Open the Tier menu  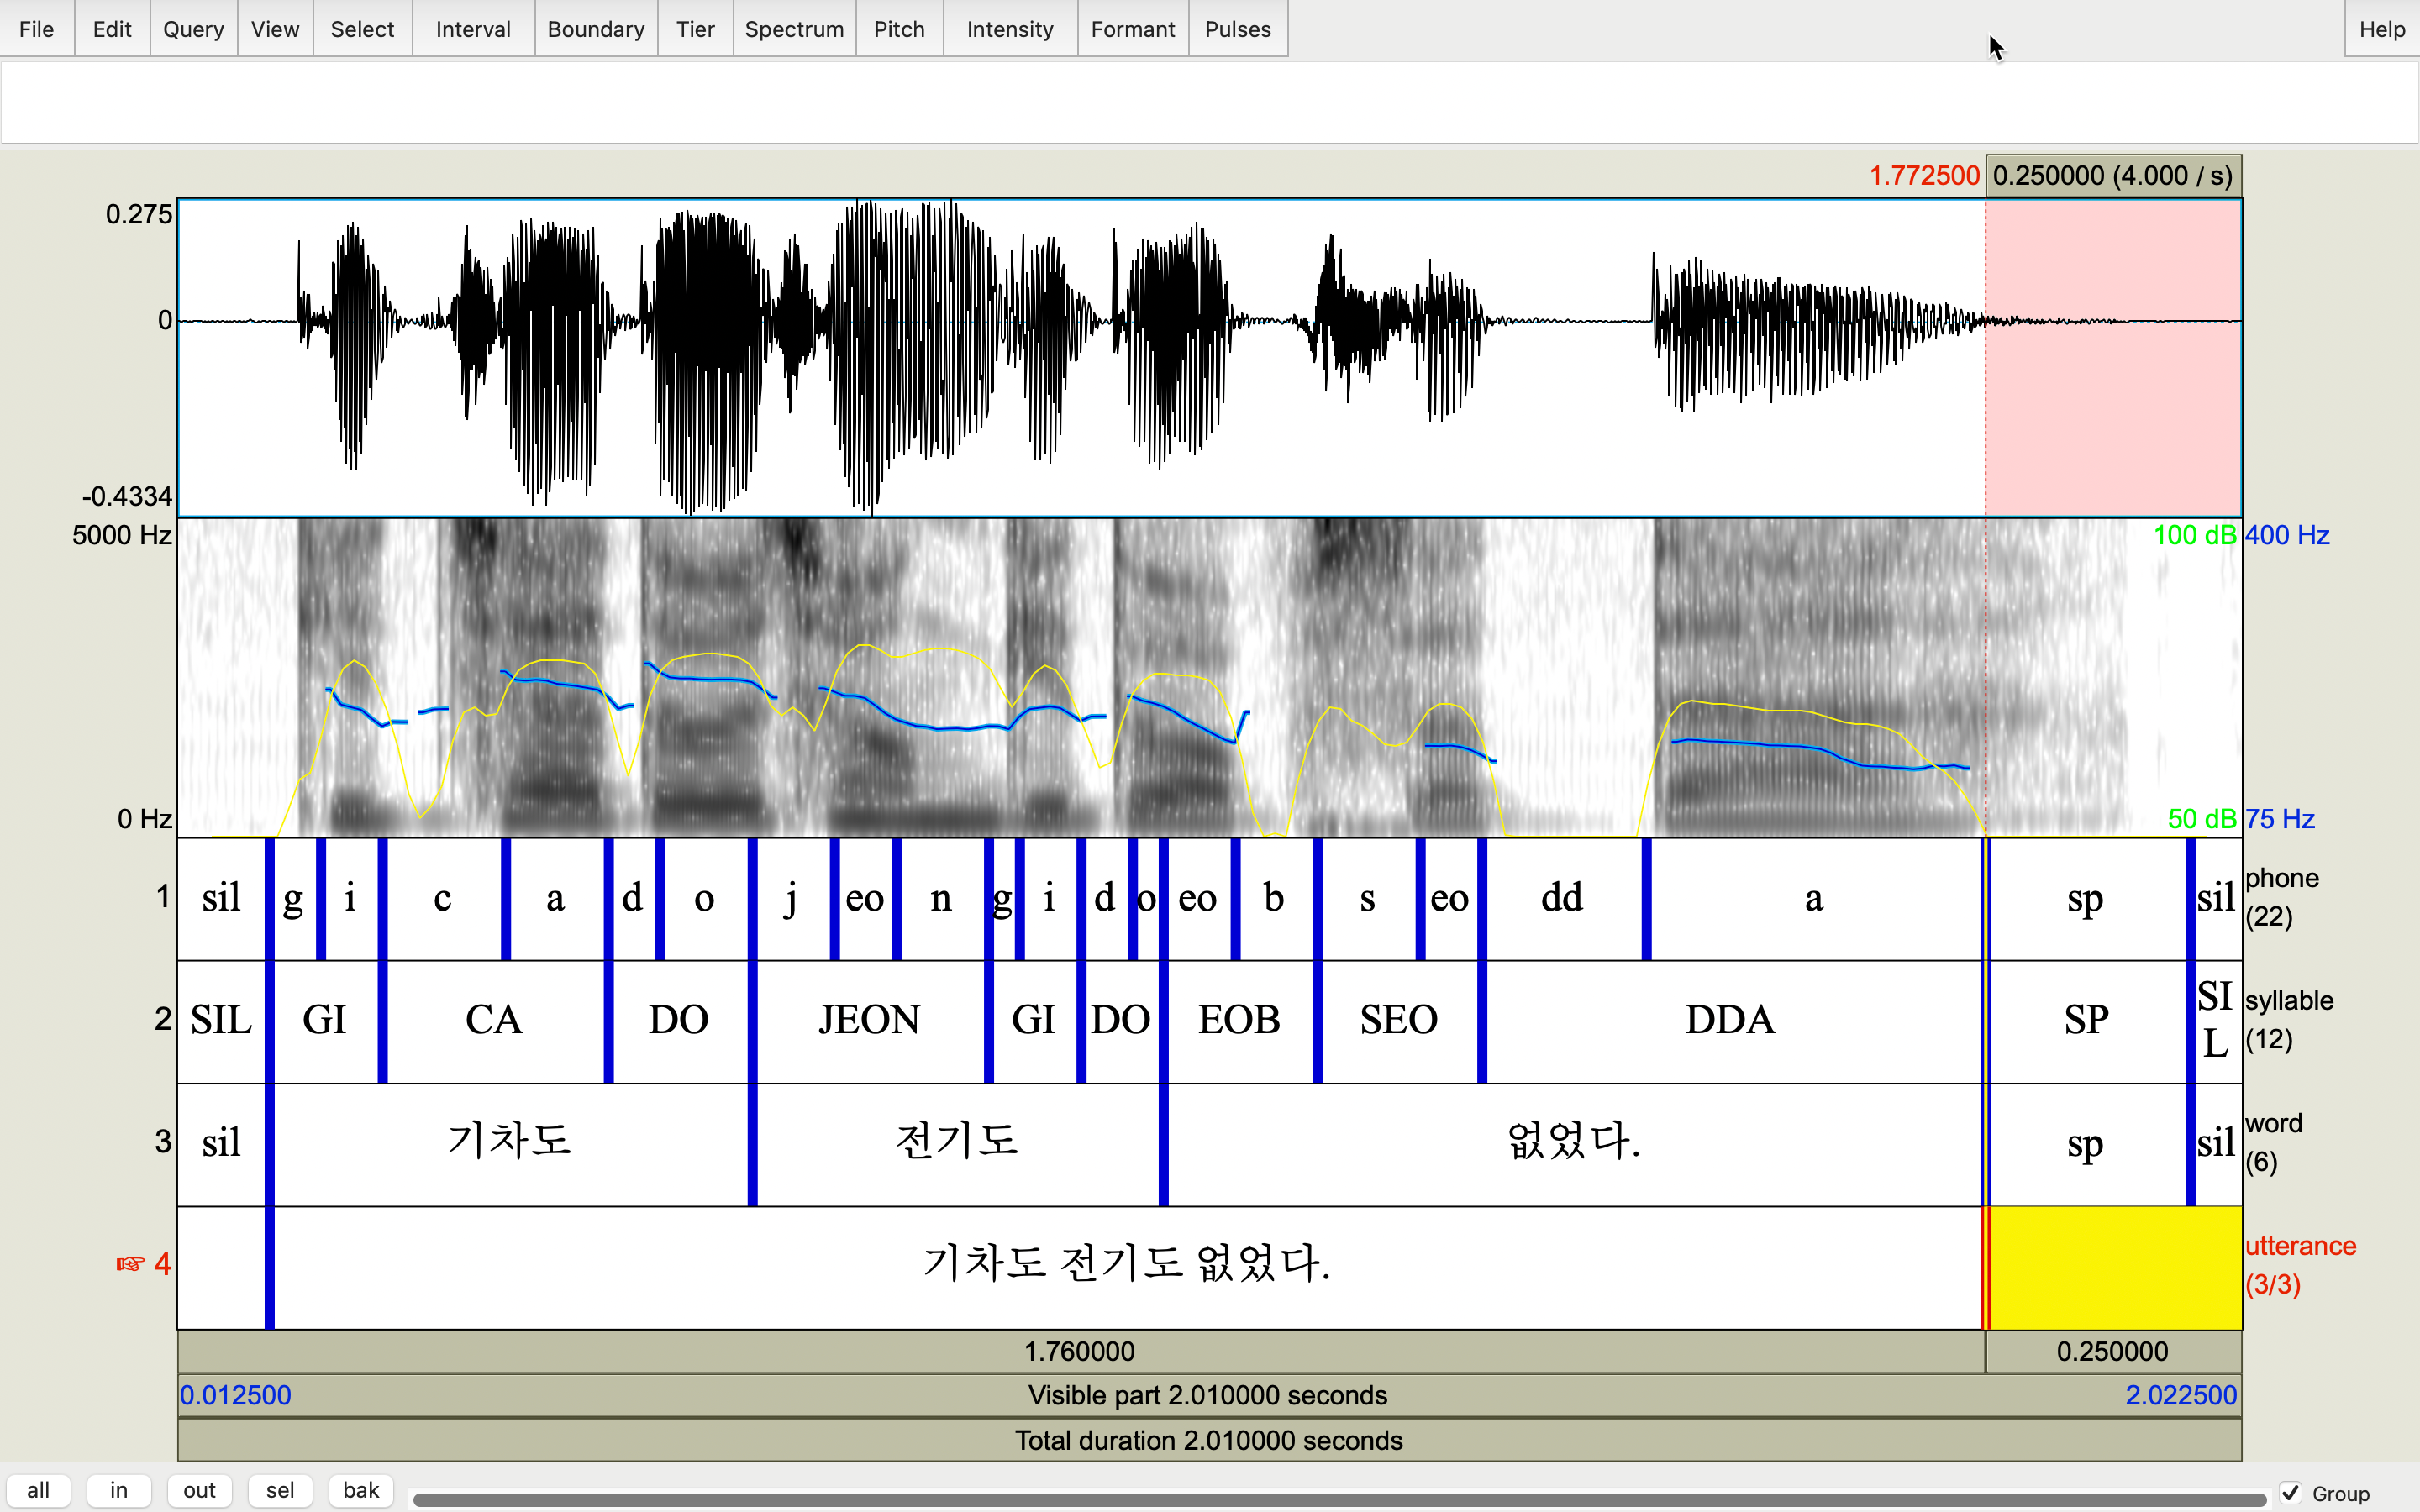coord(695,29)
